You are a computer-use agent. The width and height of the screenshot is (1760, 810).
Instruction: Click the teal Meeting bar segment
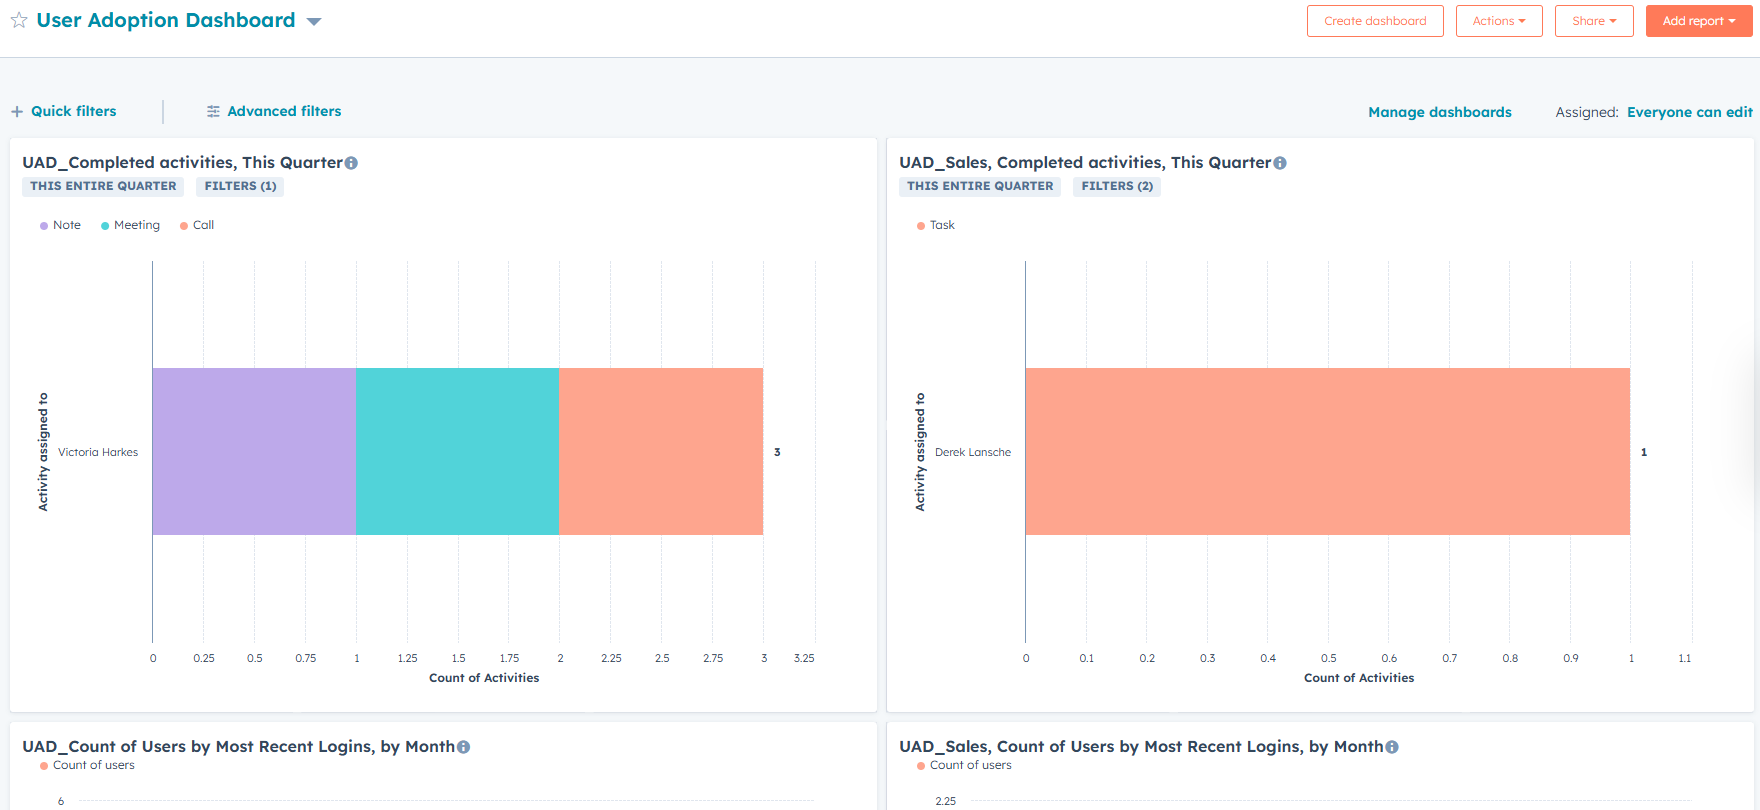[x=457, y=451]
